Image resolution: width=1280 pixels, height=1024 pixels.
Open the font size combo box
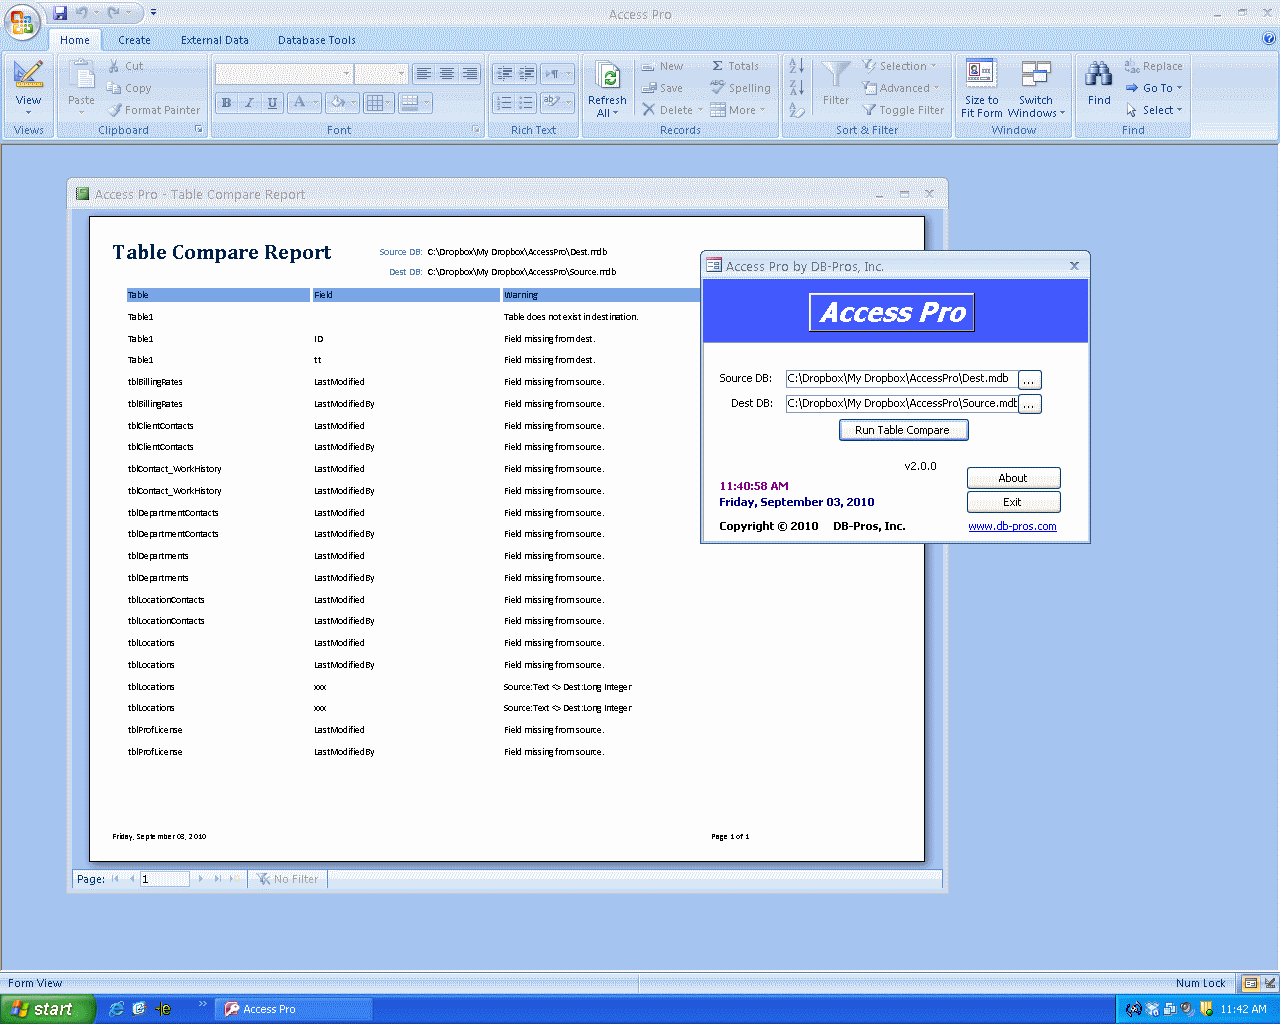point(381,74)
